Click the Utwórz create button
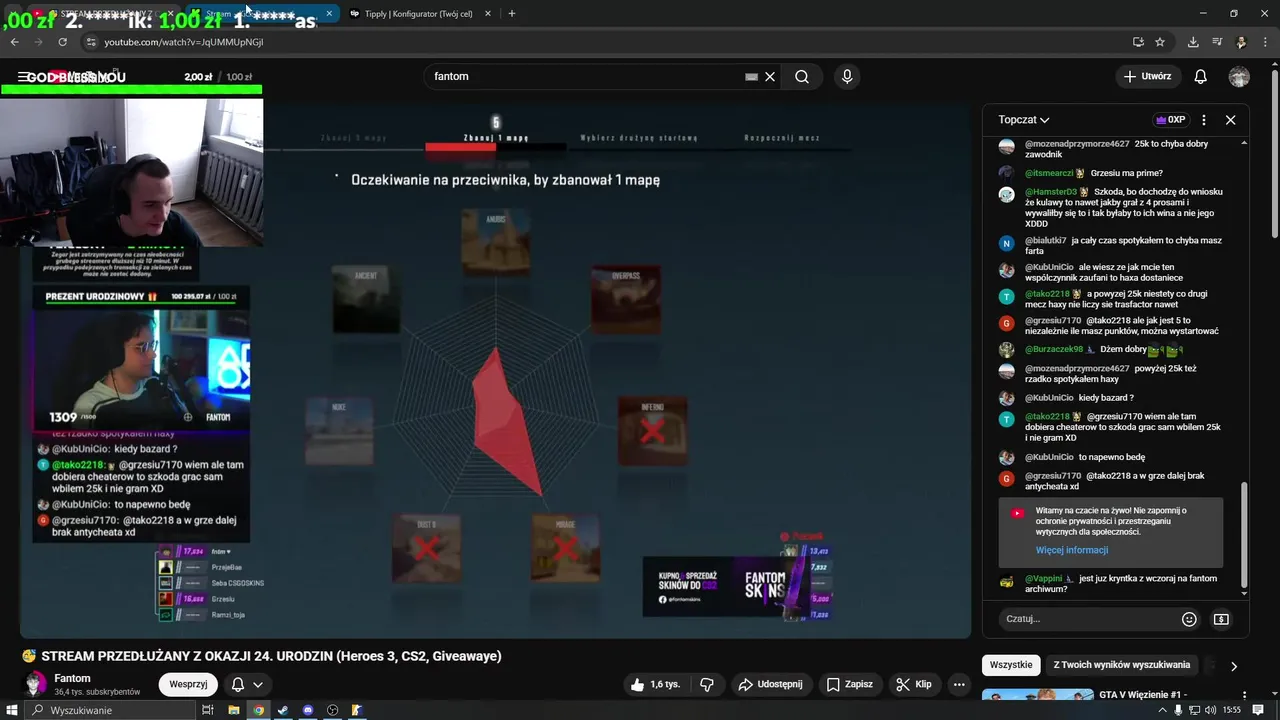Screen dimensions: 1280x720 coord(1147,77)
